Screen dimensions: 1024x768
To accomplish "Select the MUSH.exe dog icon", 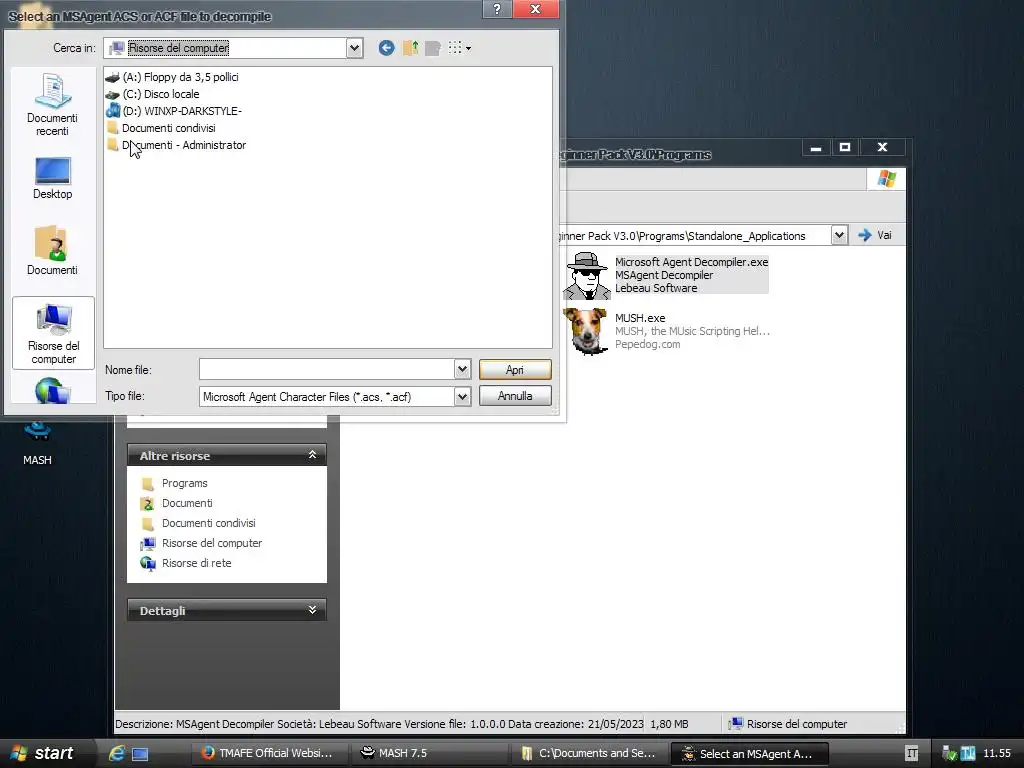I will (586, 332).
